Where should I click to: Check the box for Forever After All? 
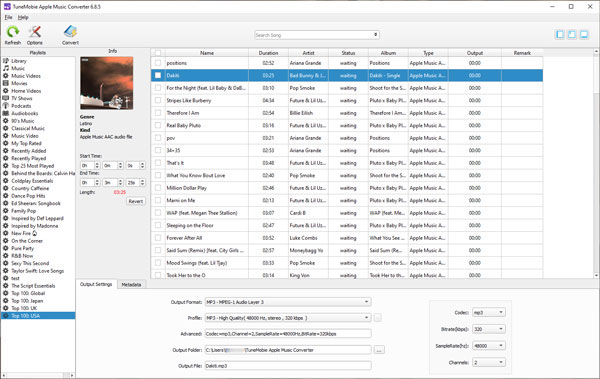tap(158, 238)
